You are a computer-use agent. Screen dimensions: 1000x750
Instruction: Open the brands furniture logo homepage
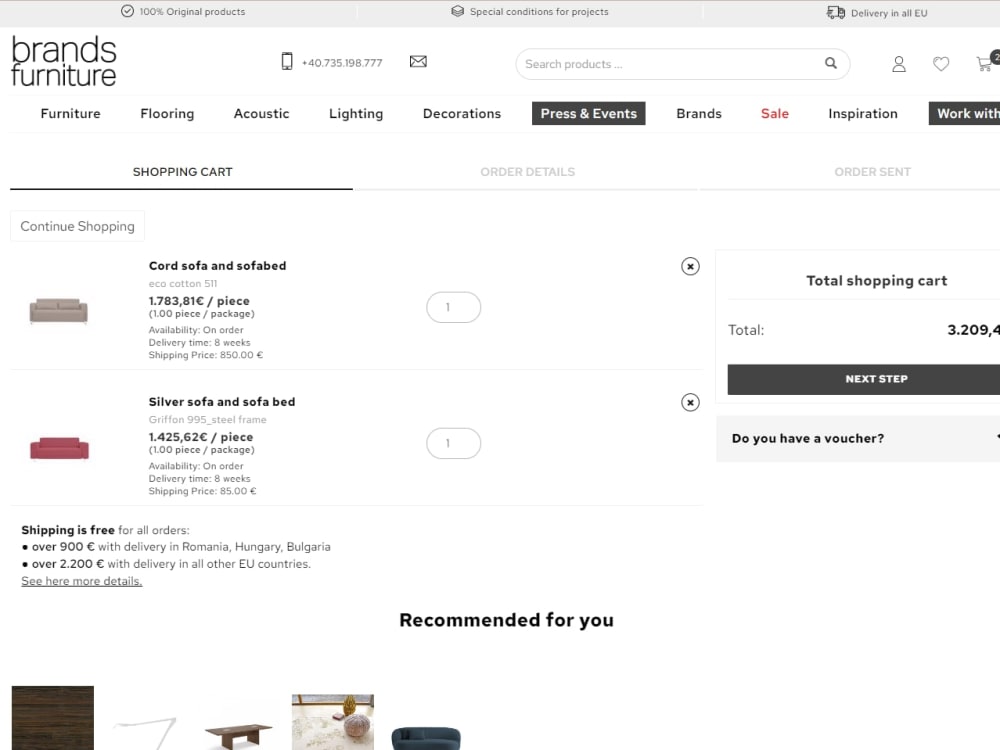tap(64, 61)
